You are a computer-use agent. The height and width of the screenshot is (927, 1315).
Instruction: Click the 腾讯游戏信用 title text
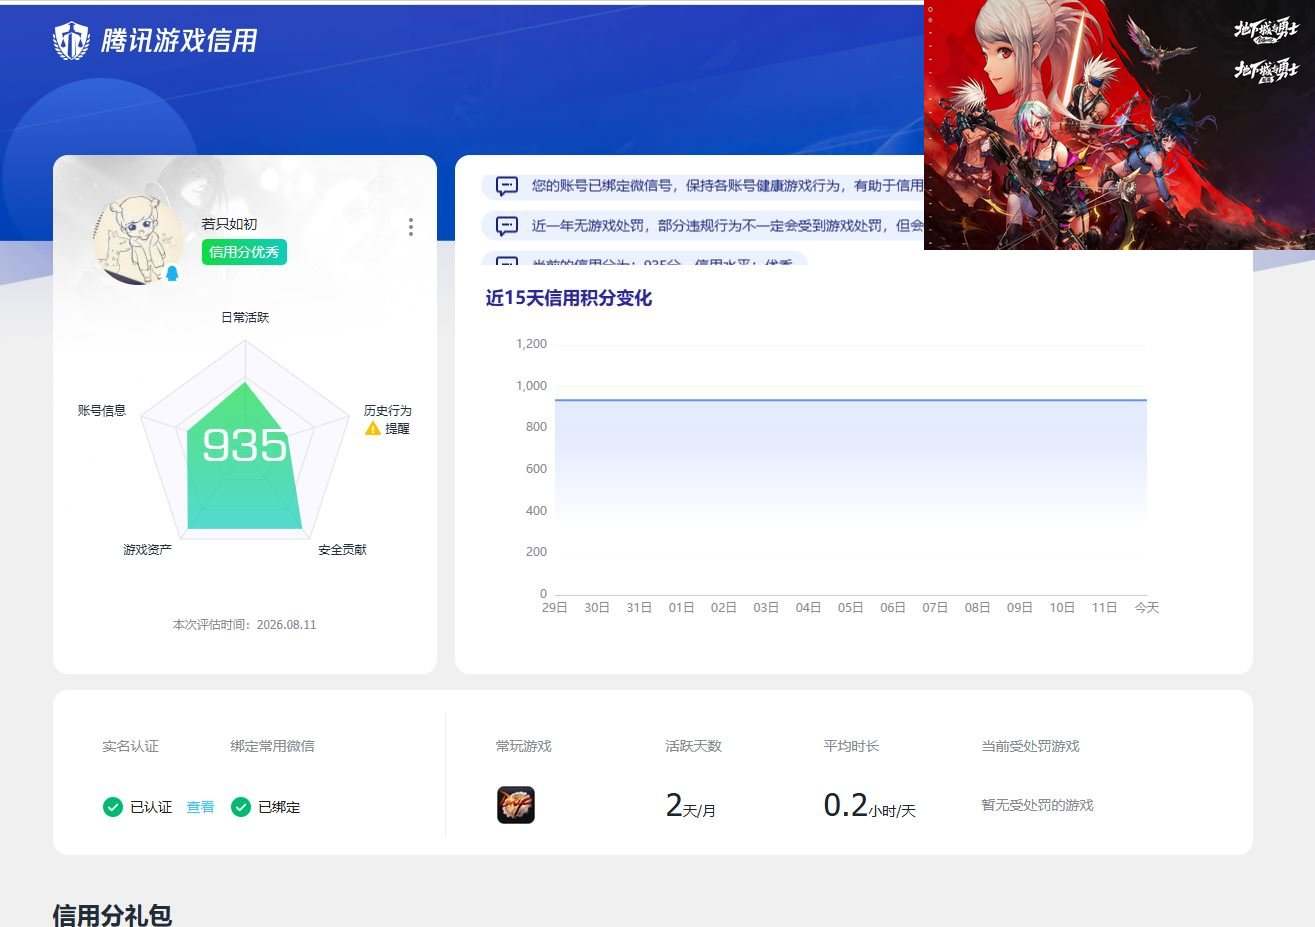tap(179, 41)
